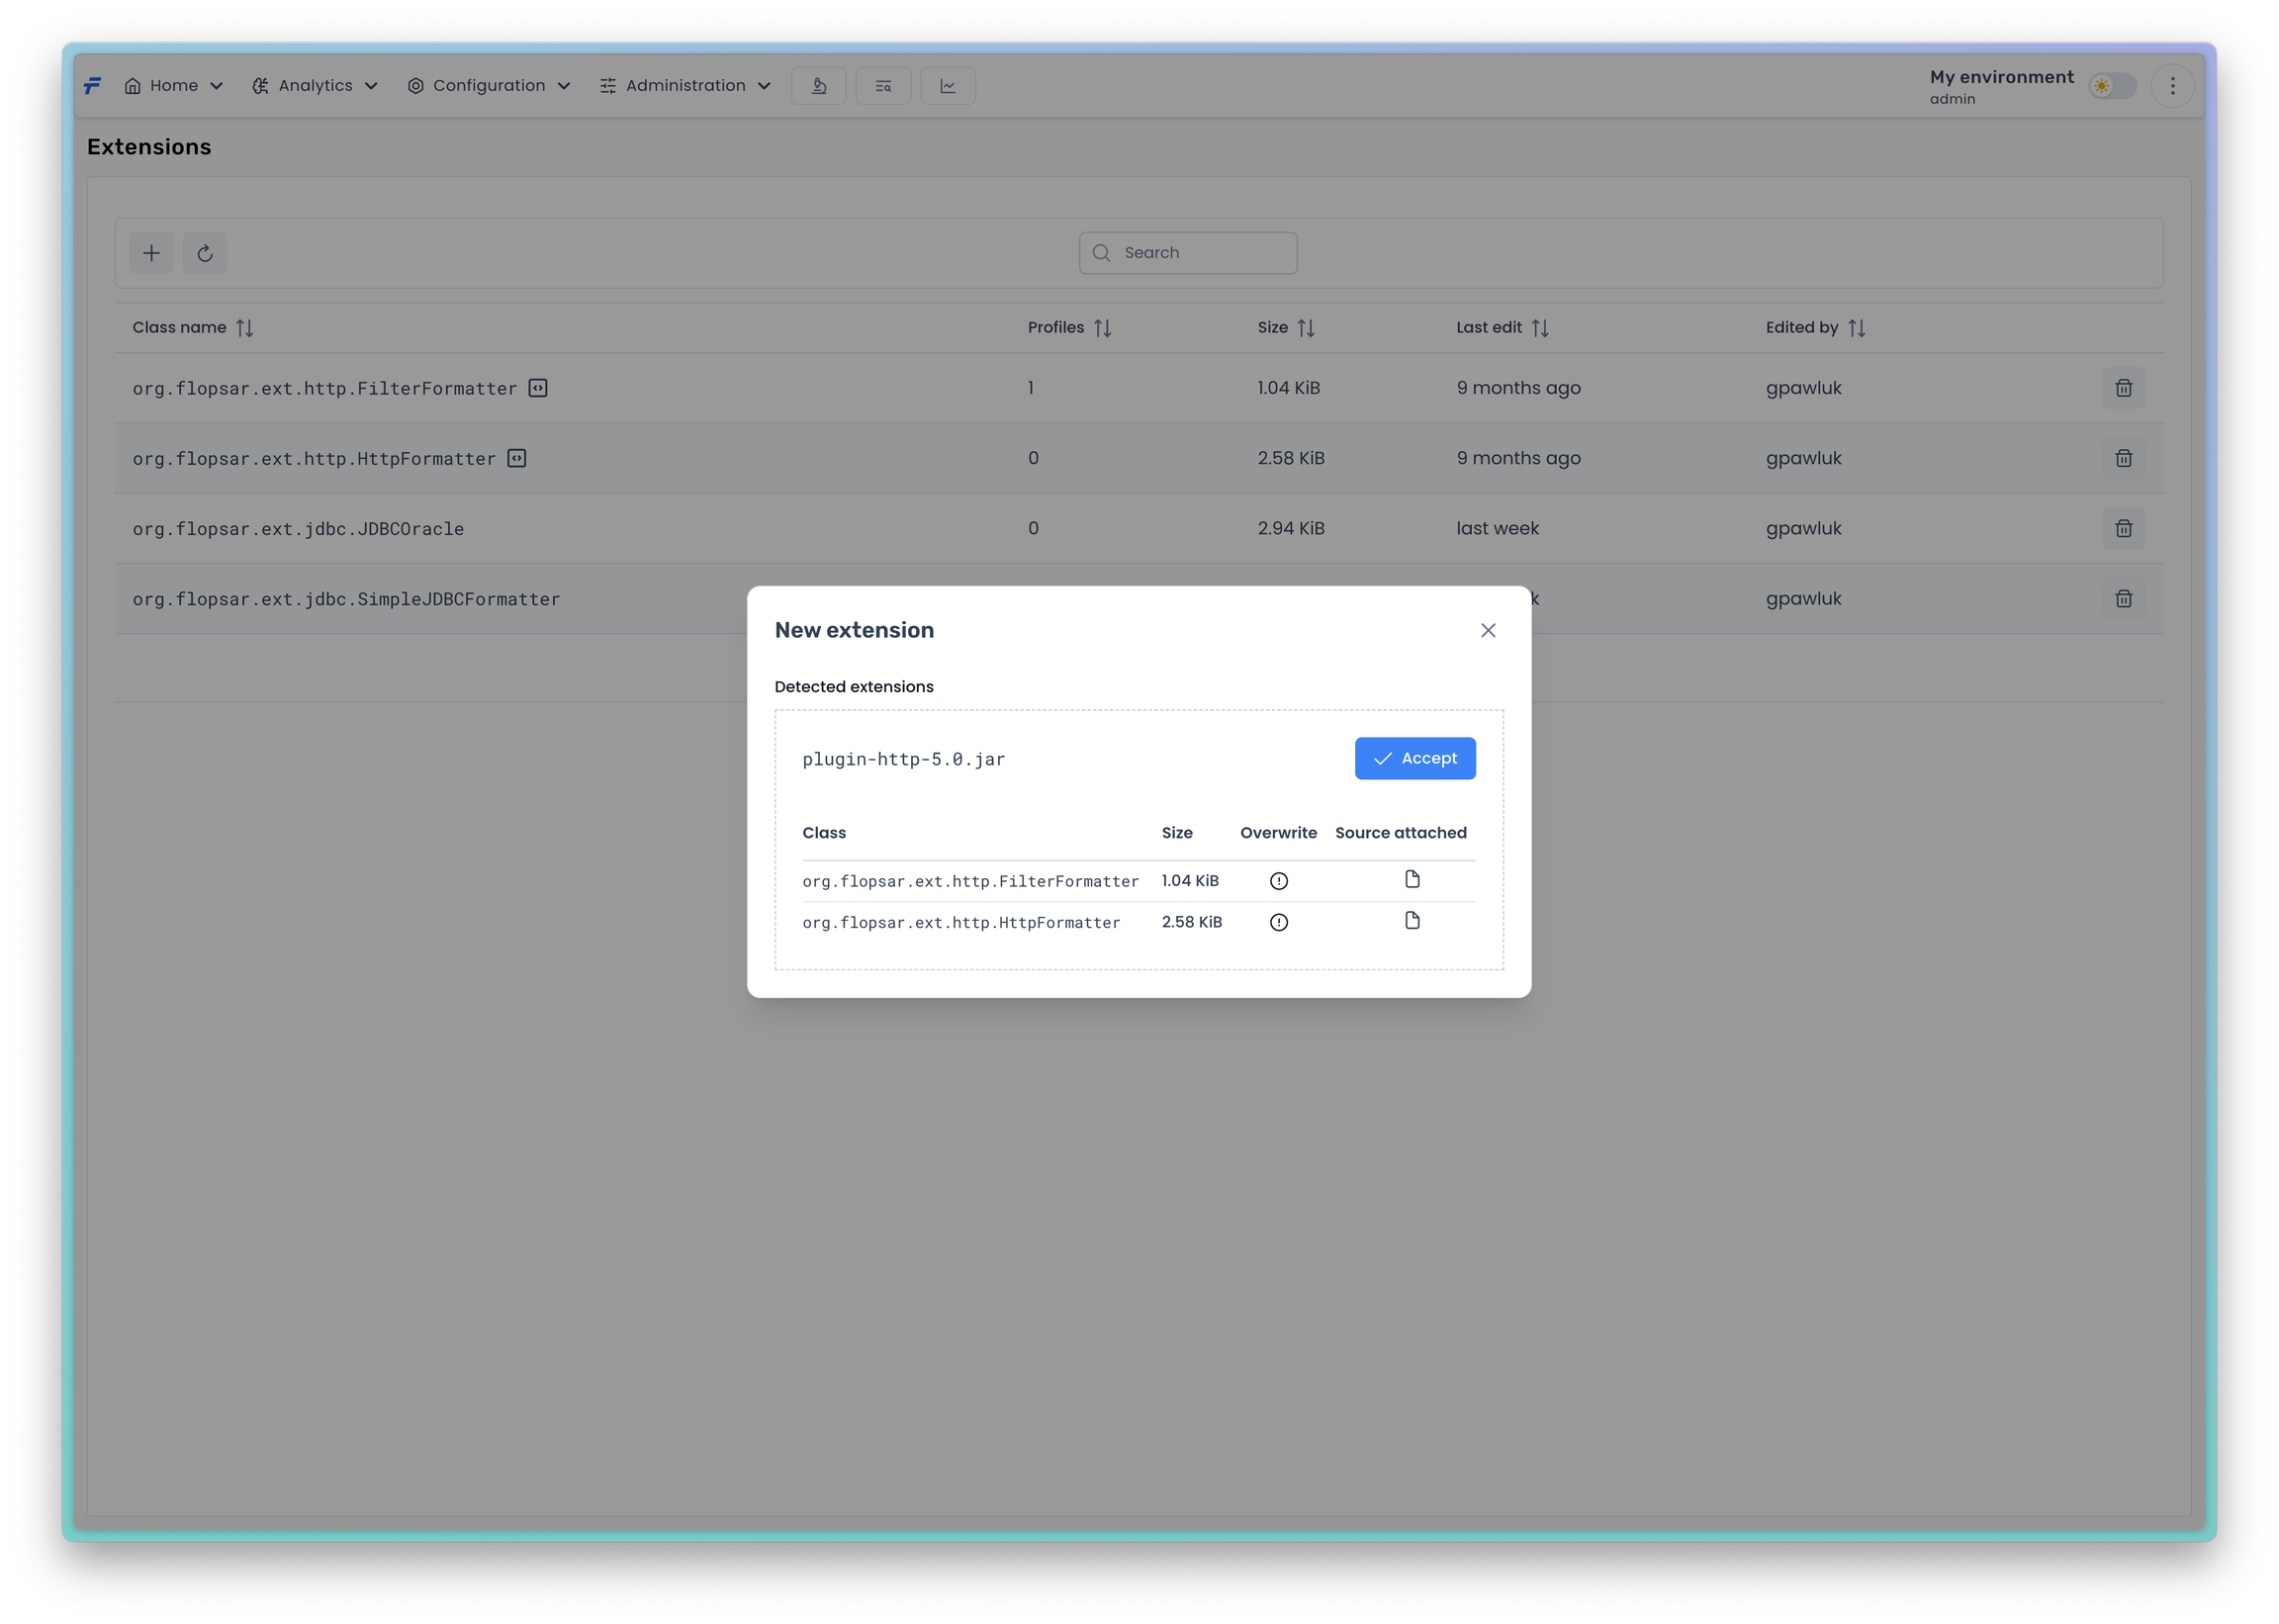Toggle the light/dark theme switch

pyautogui.click(x=2111, y=86)
